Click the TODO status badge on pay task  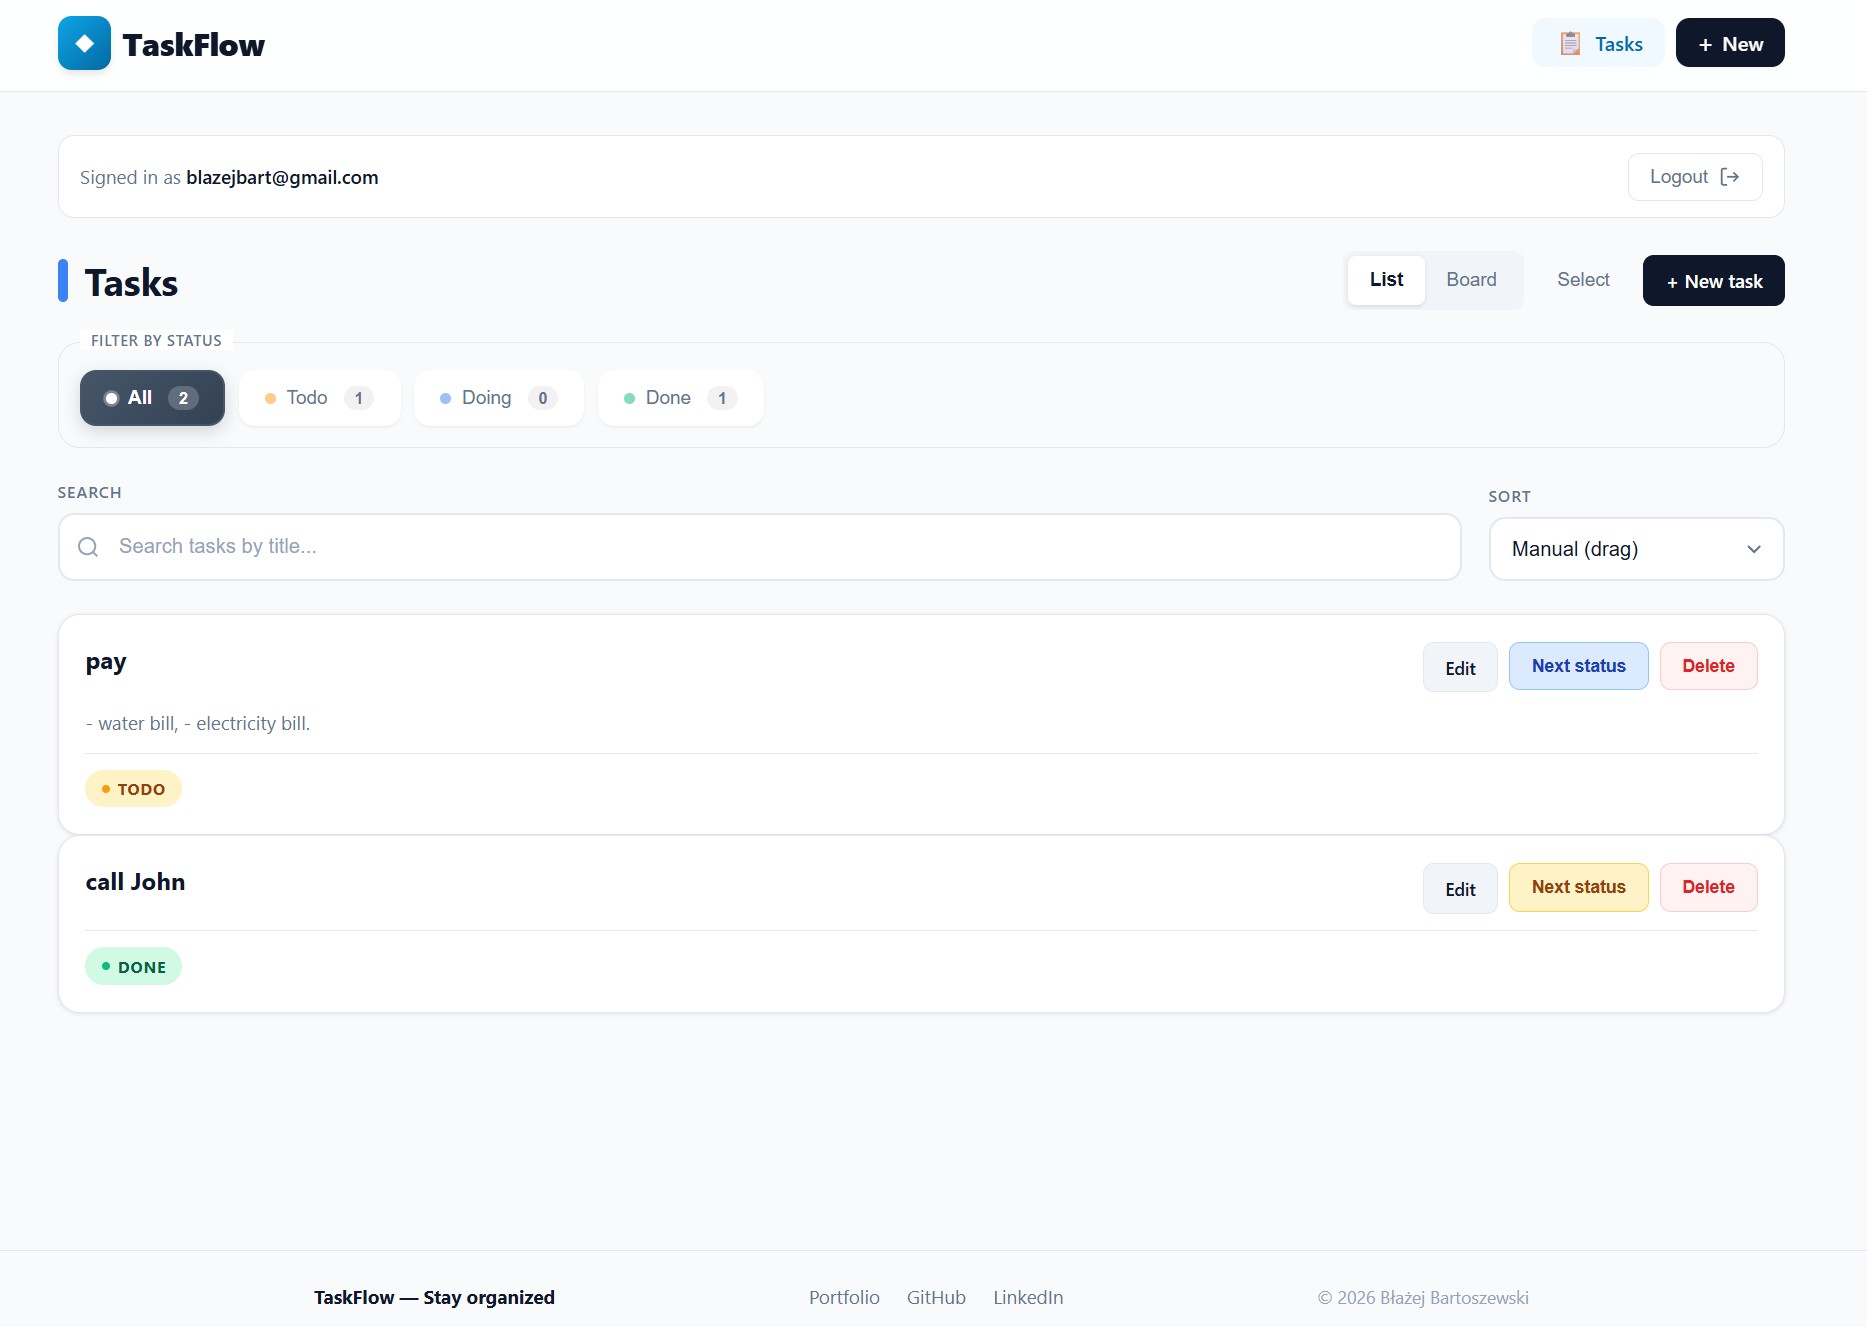pyautogui.click(x=133, y=789)
